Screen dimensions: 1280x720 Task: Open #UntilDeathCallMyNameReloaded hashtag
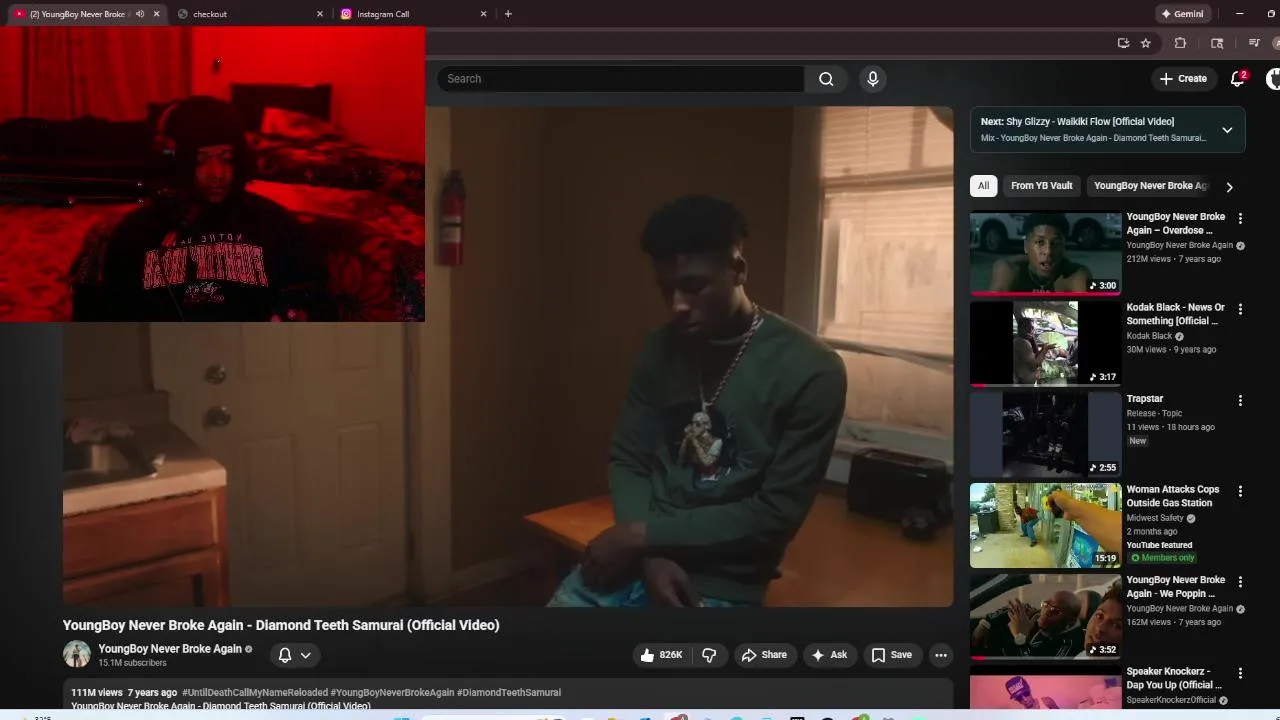click(x=254, y=692)
